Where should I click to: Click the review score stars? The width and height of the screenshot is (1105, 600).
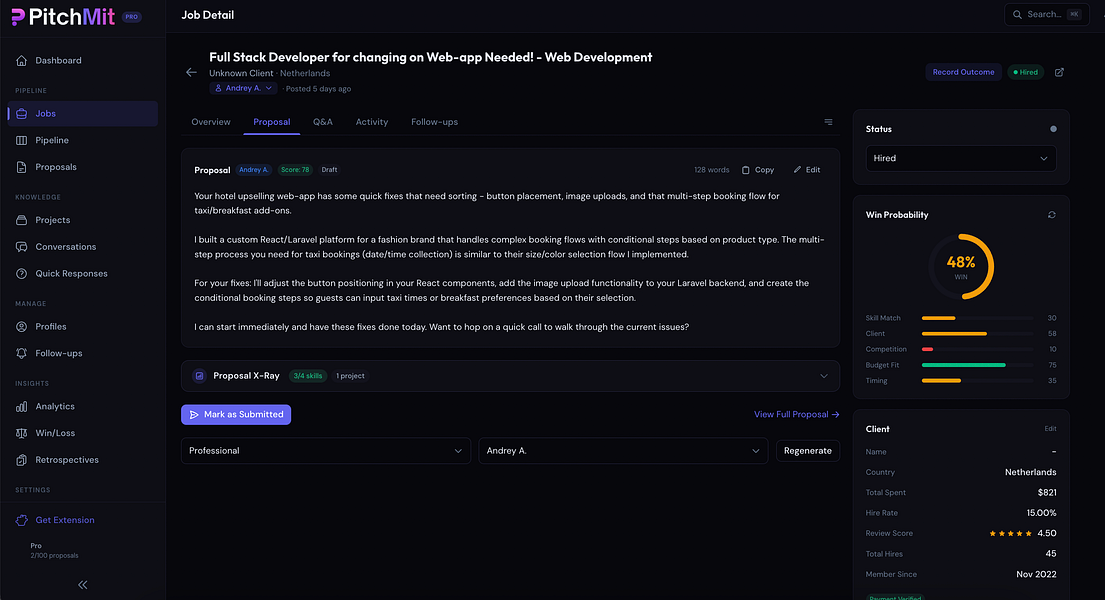pyautogui.click(x=1011, y=534)
